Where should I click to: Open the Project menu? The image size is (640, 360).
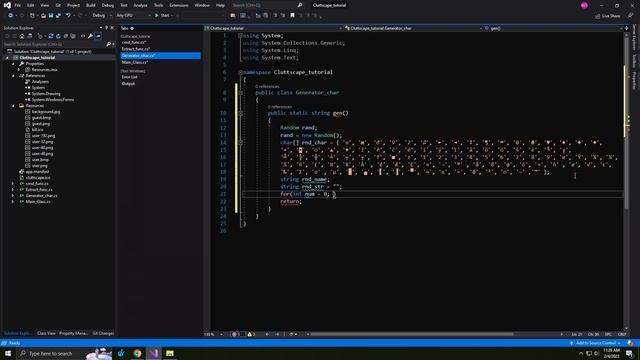click(x=73, y=5)
